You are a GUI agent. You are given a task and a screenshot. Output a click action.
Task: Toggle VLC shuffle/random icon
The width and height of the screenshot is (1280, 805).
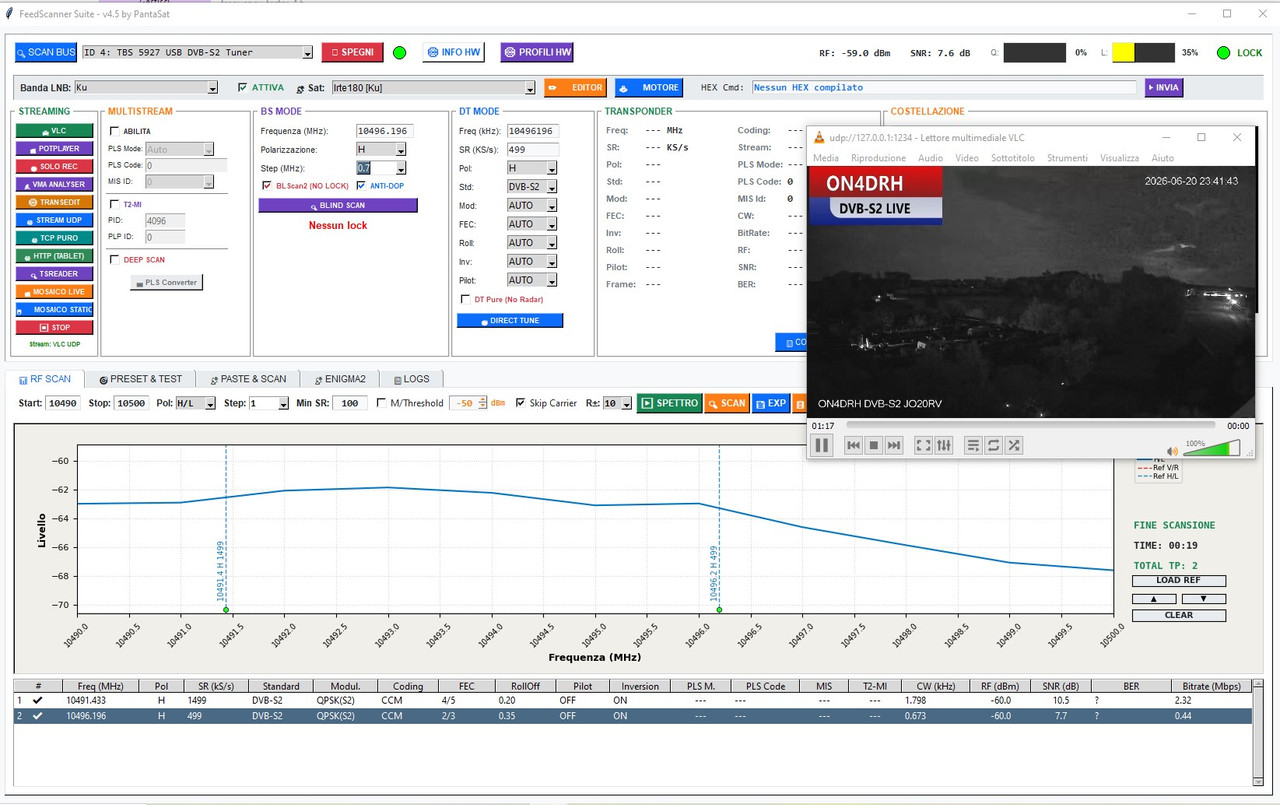point(1014,445)
